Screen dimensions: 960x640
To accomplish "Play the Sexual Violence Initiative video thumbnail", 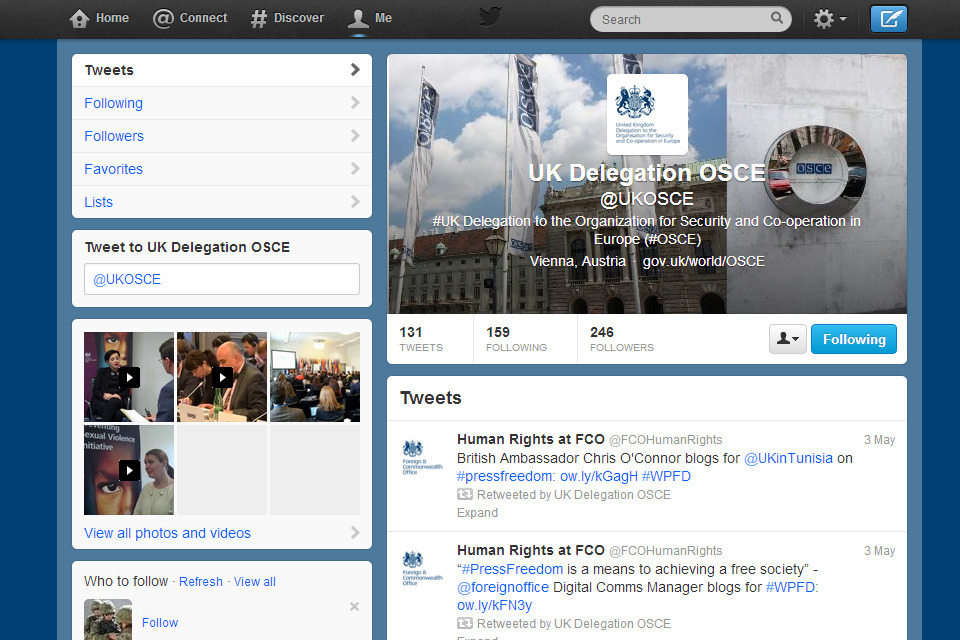I will [x=129, y=470].
